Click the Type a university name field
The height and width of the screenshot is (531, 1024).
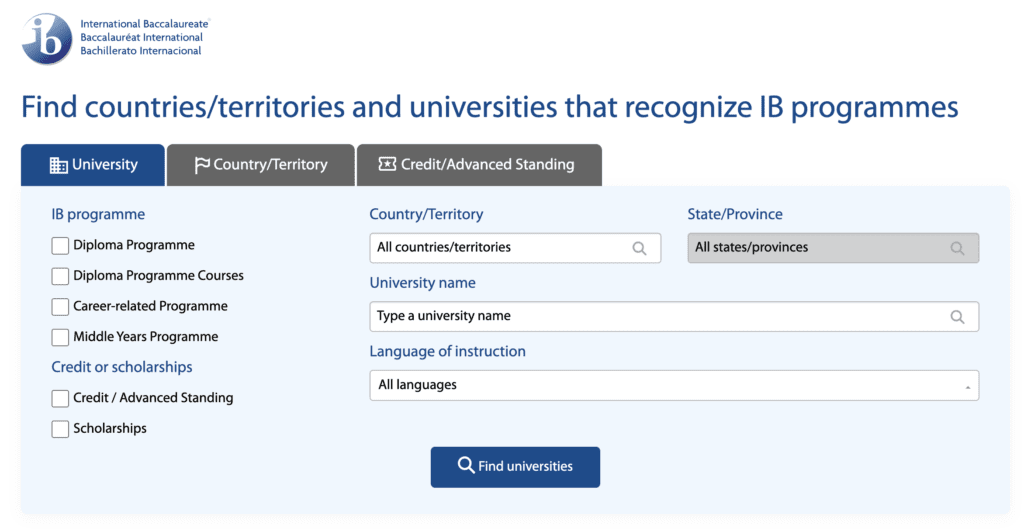tap(674, 317)
